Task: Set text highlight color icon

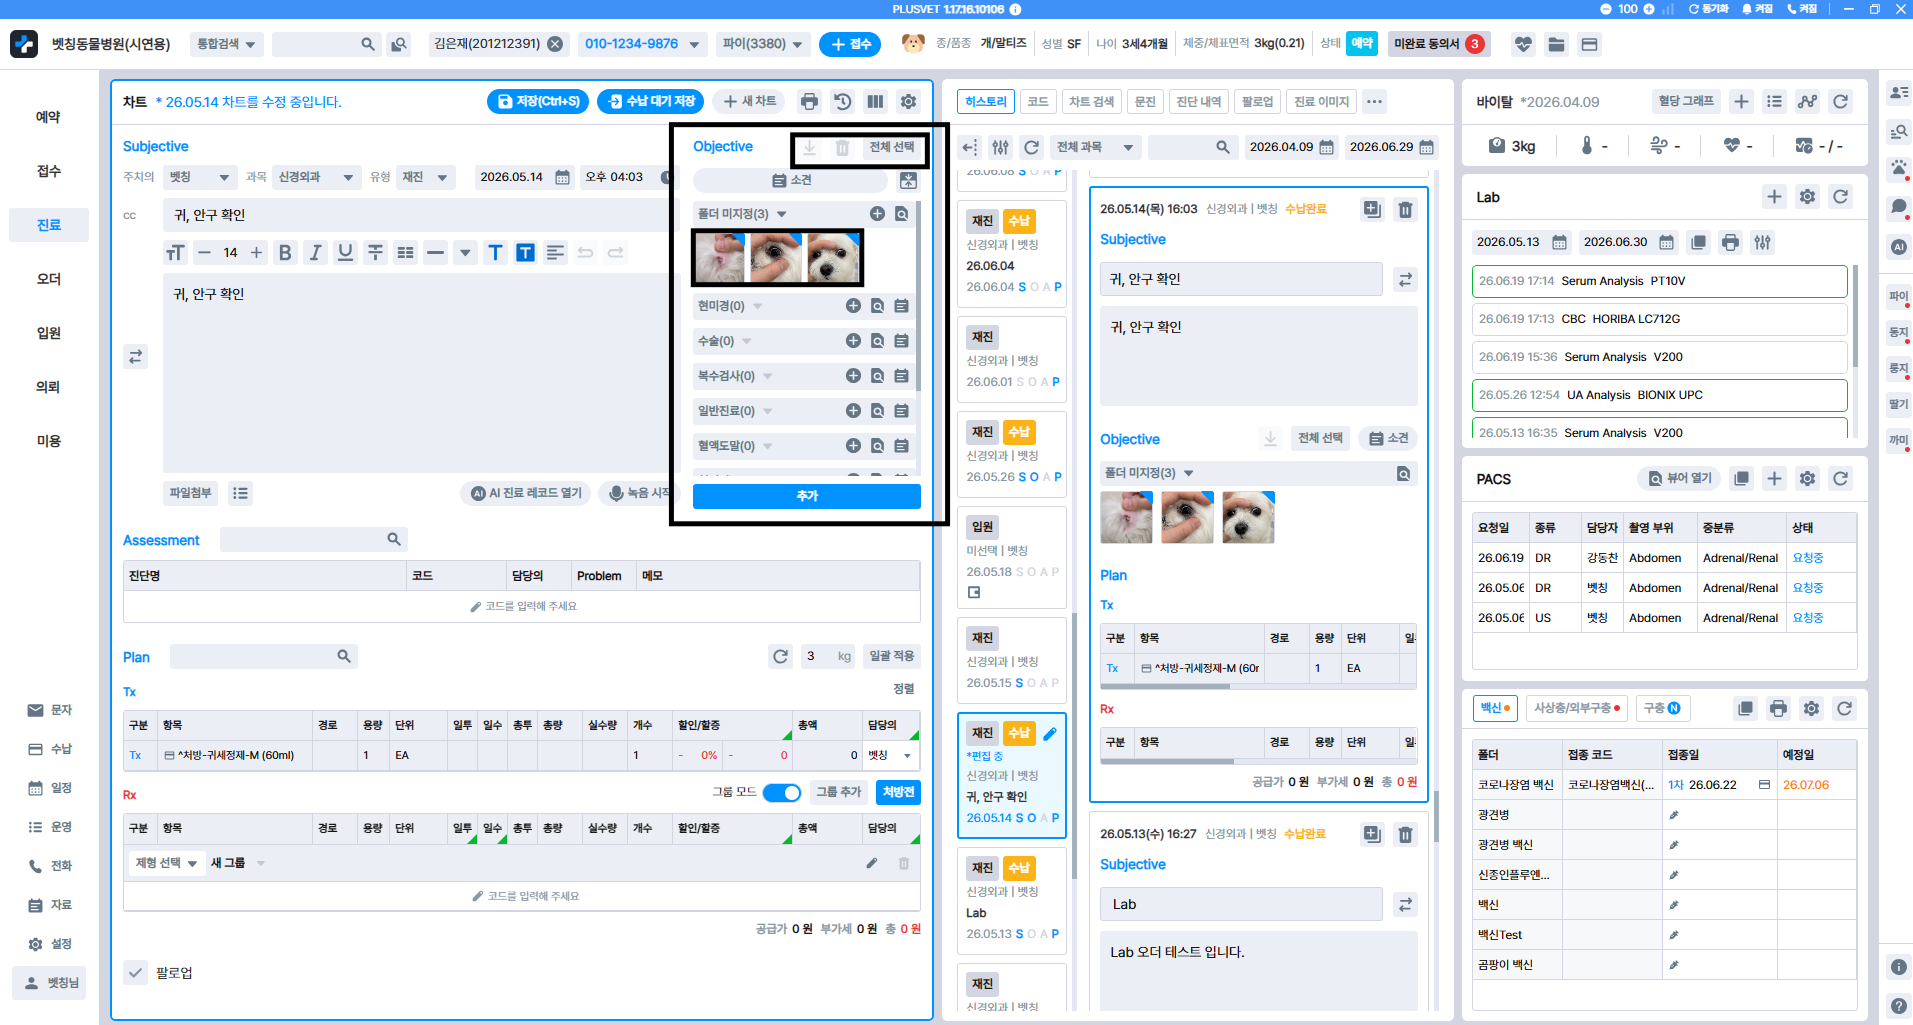Action: (525, 252)
